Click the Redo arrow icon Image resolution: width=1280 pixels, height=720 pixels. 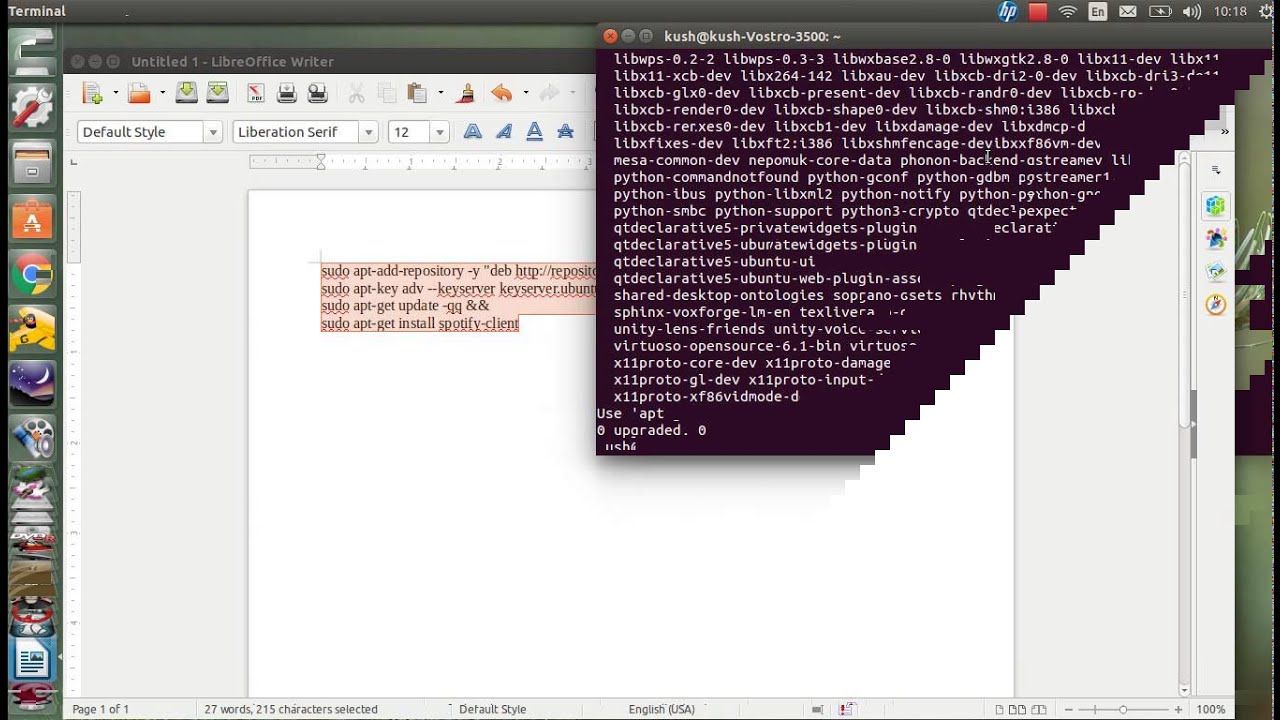point(548,94)
